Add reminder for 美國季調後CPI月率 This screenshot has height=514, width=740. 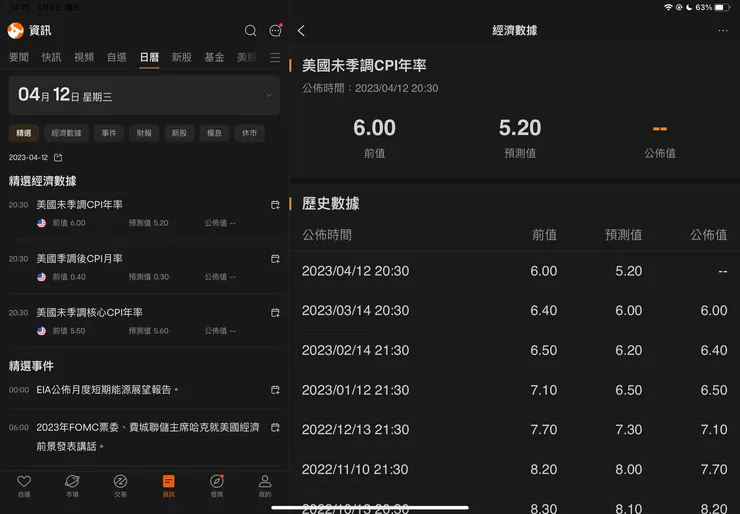pyautogui.click(x=275, y=259)
